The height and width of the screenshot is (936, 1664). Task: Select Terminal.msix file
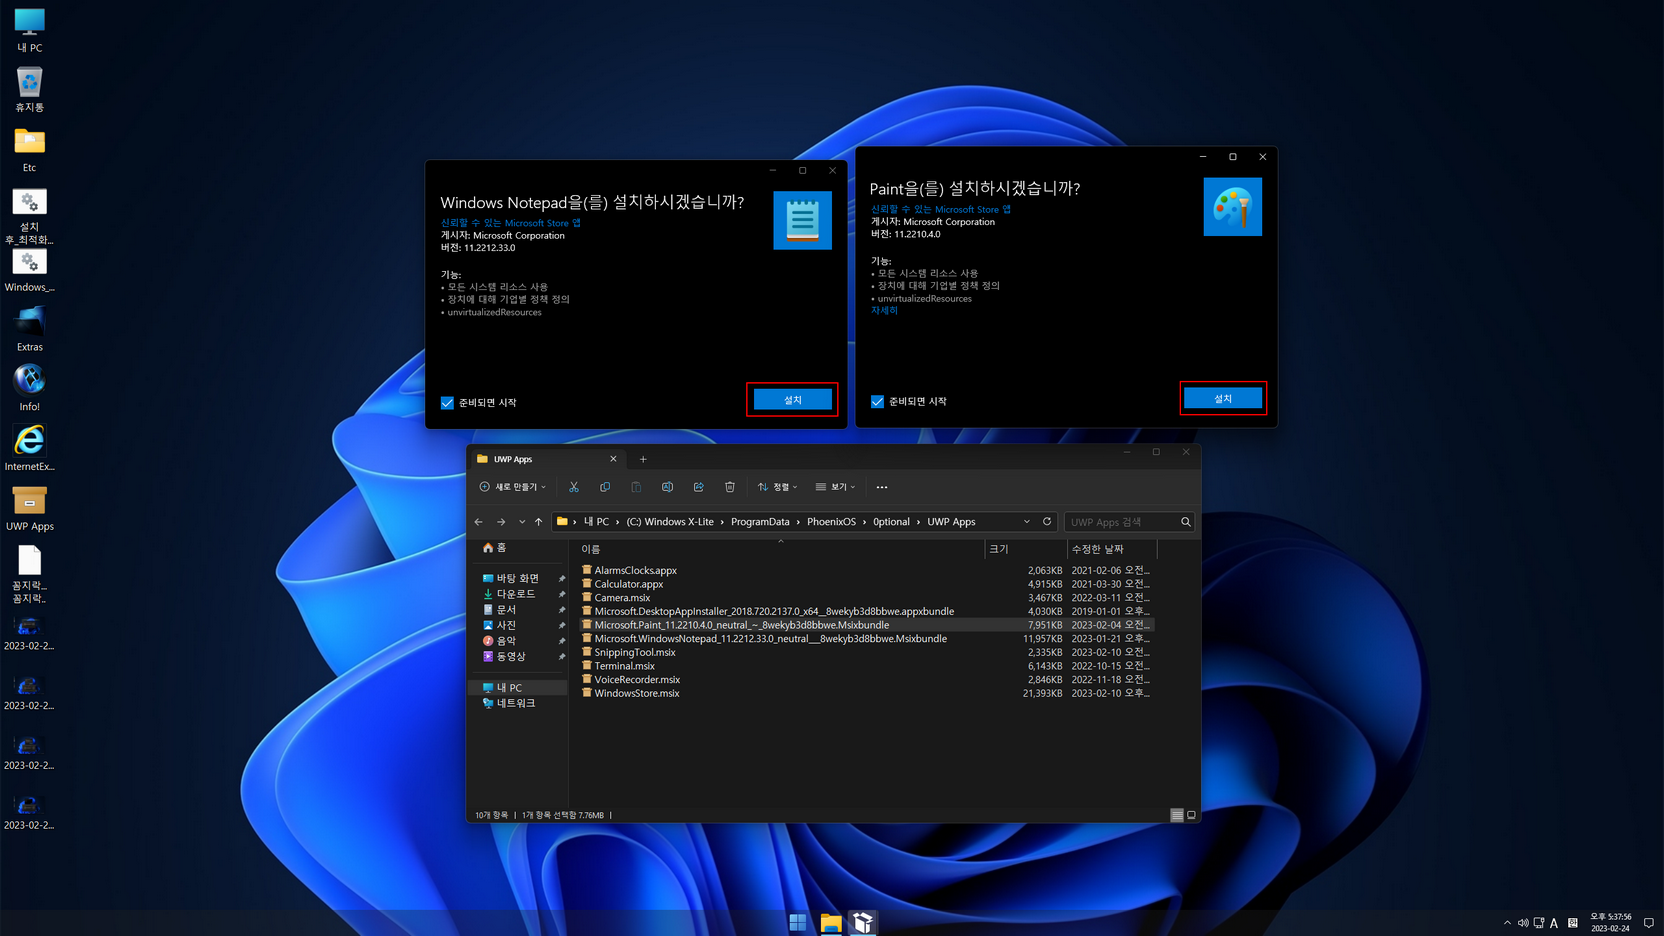coord(624,666)
